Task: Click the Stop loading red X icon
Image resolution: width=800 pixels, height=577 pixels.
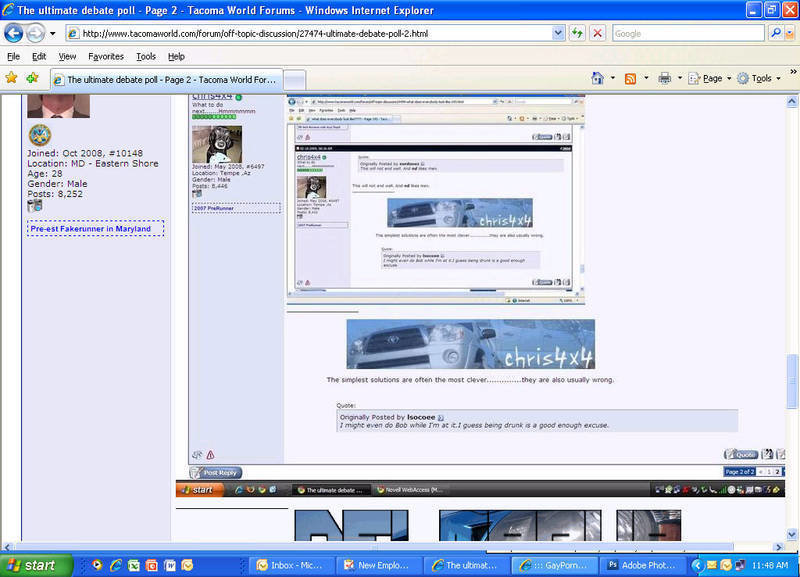Action: 597,34
